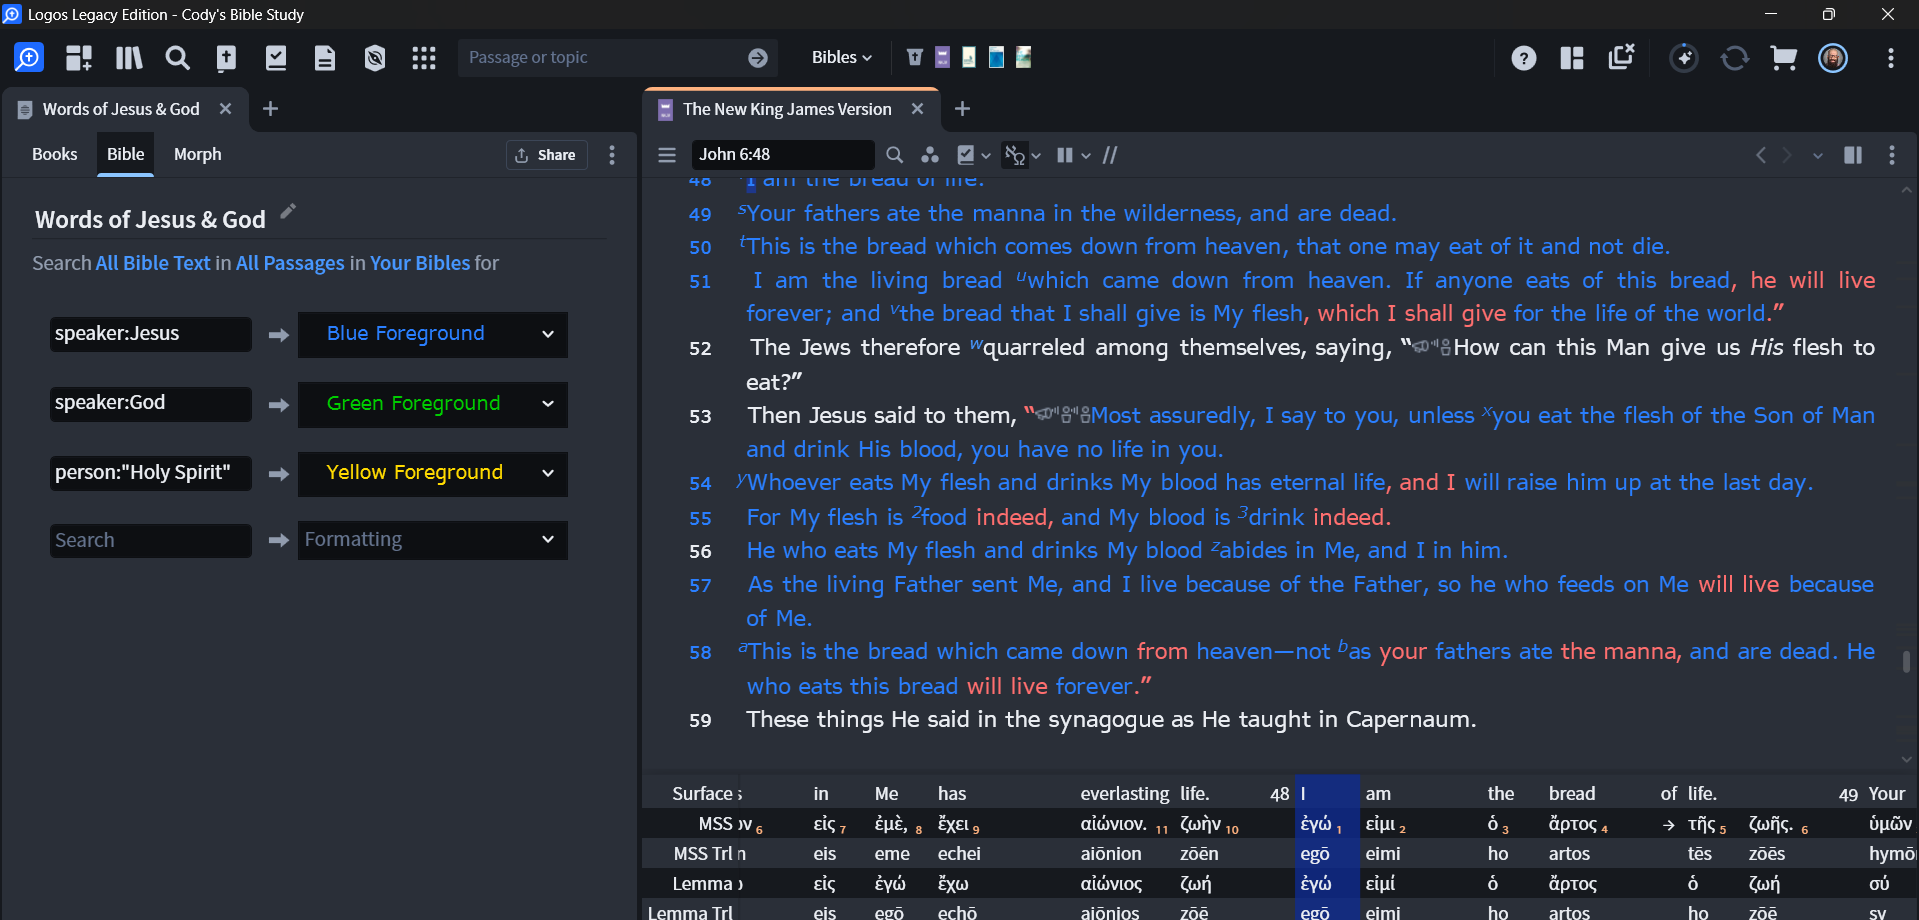Open the blue book shortcut icon
This screenshot has width=1919, height=920.
tap(996, 57)
